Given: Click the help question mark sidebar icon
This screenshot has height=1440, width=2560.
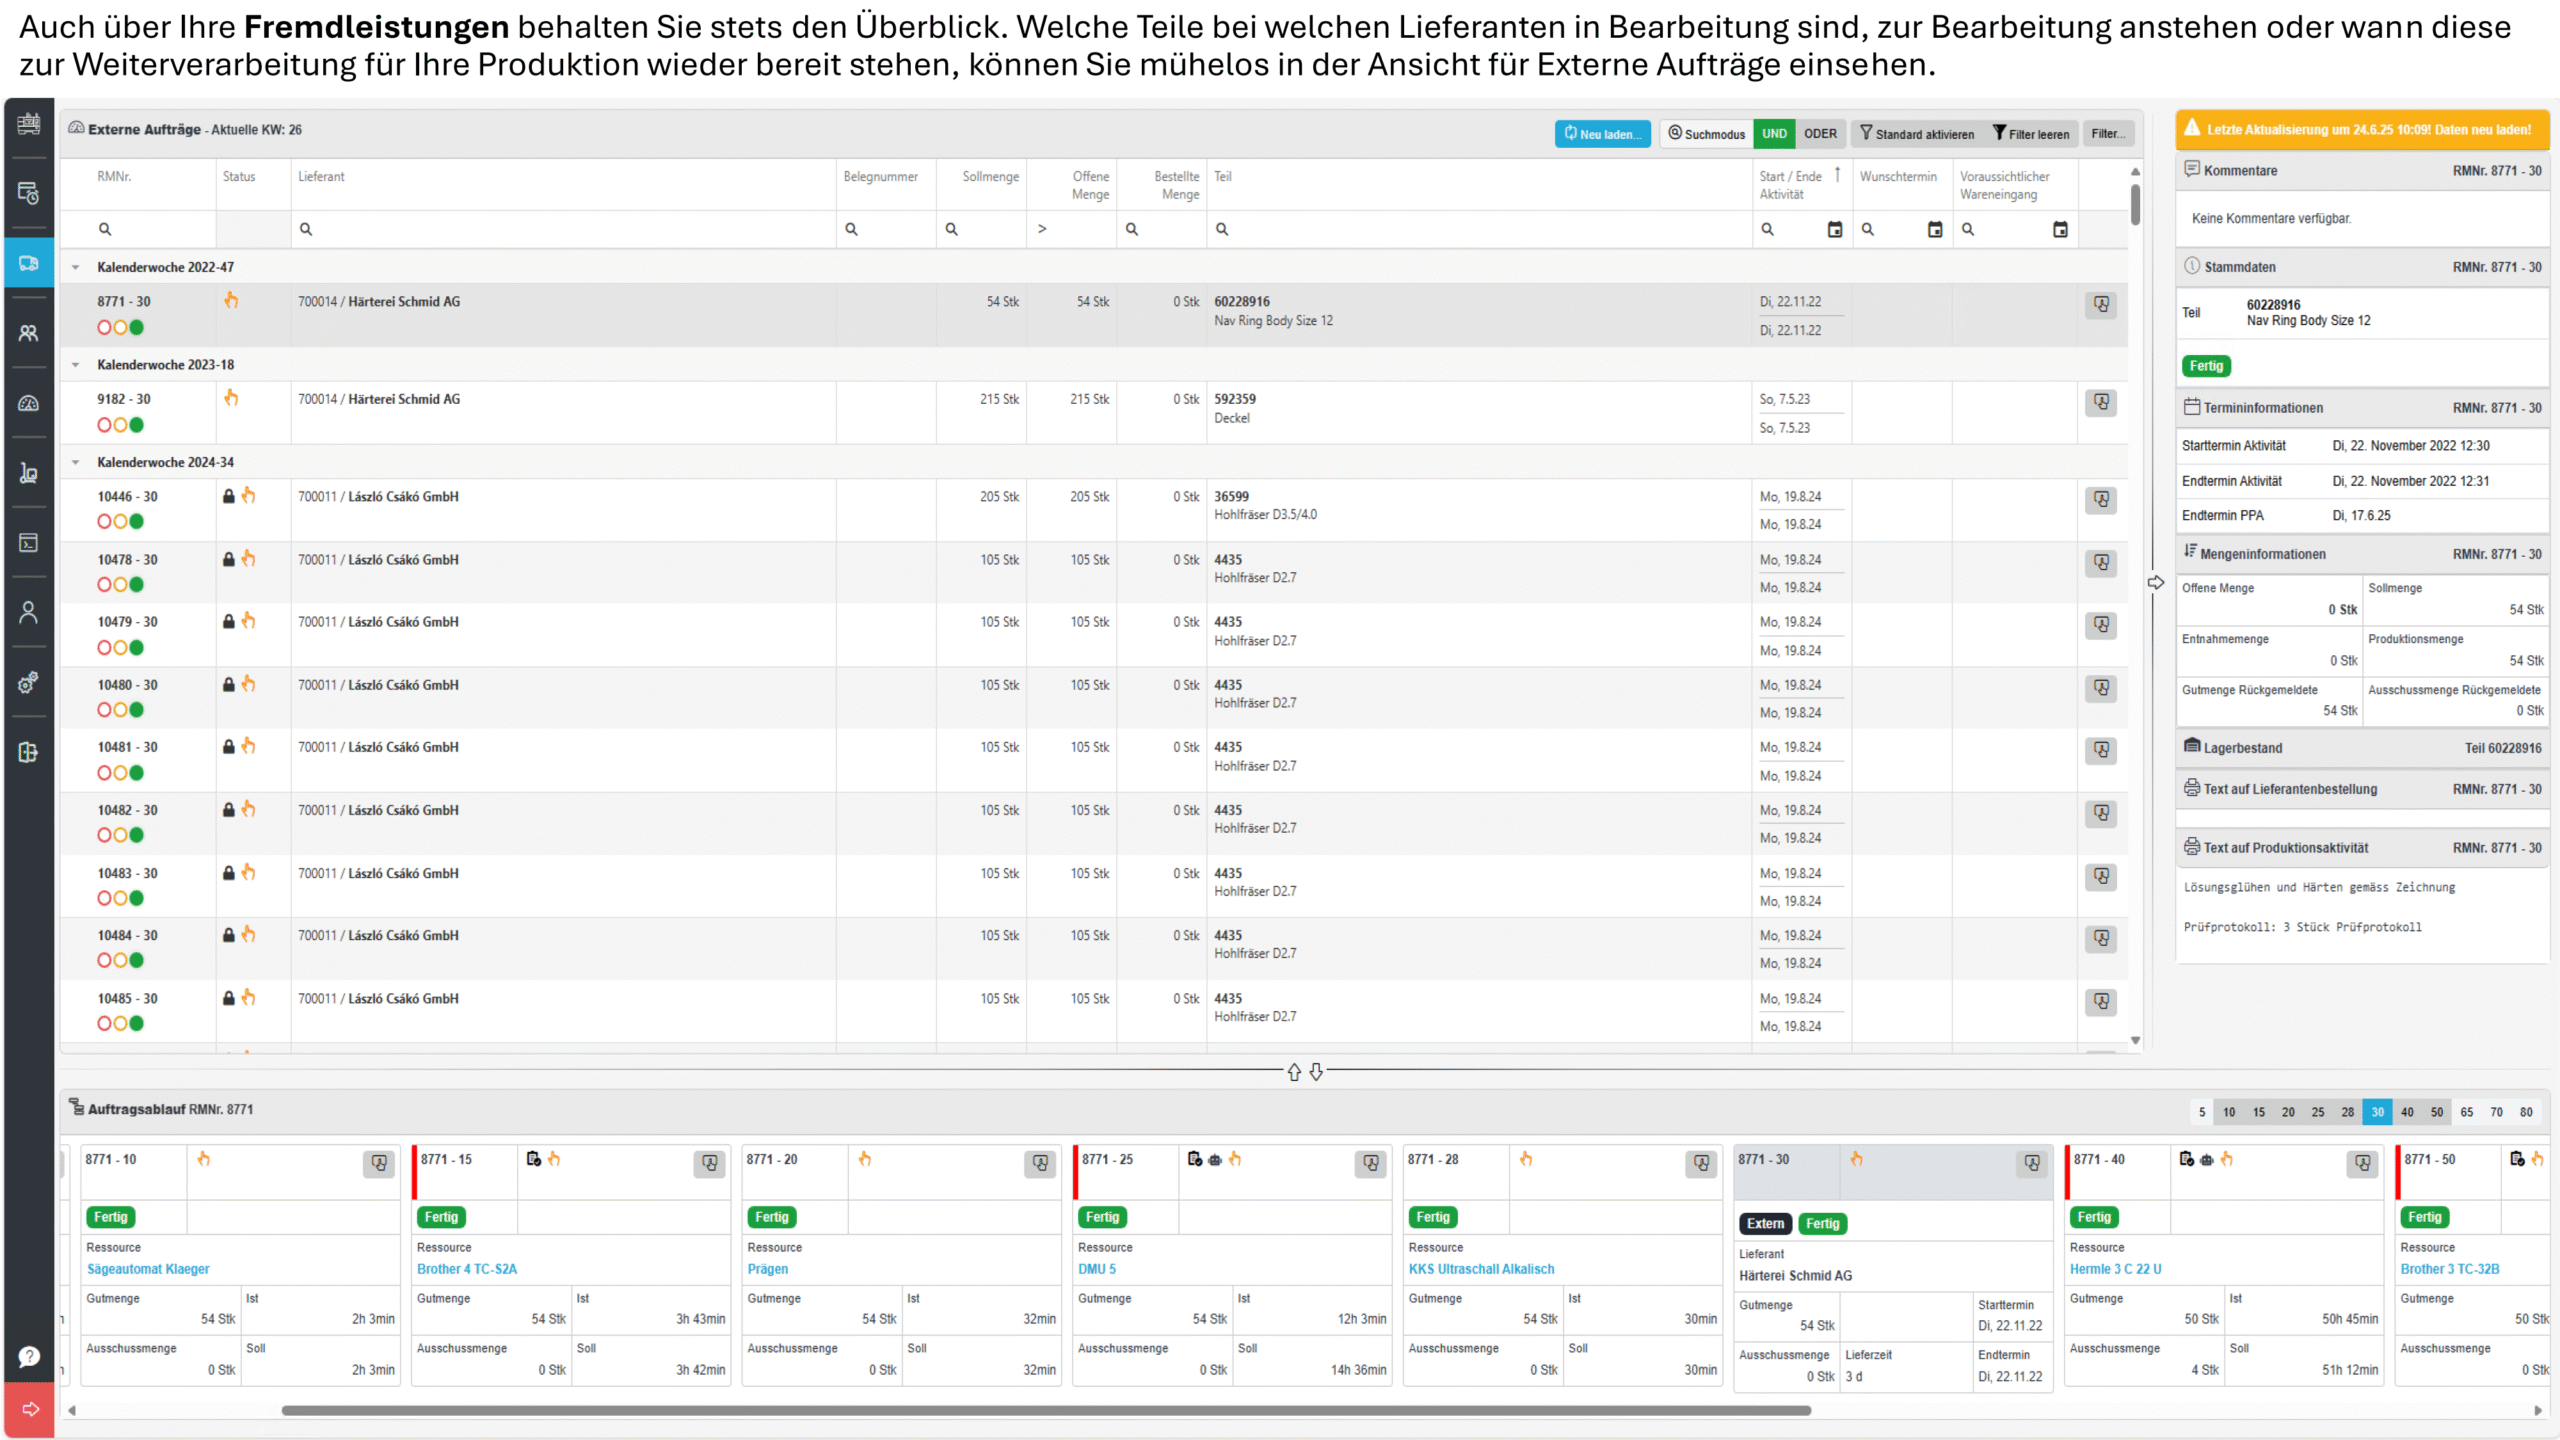Looking at the screenshot, I should pos(28,1356).
